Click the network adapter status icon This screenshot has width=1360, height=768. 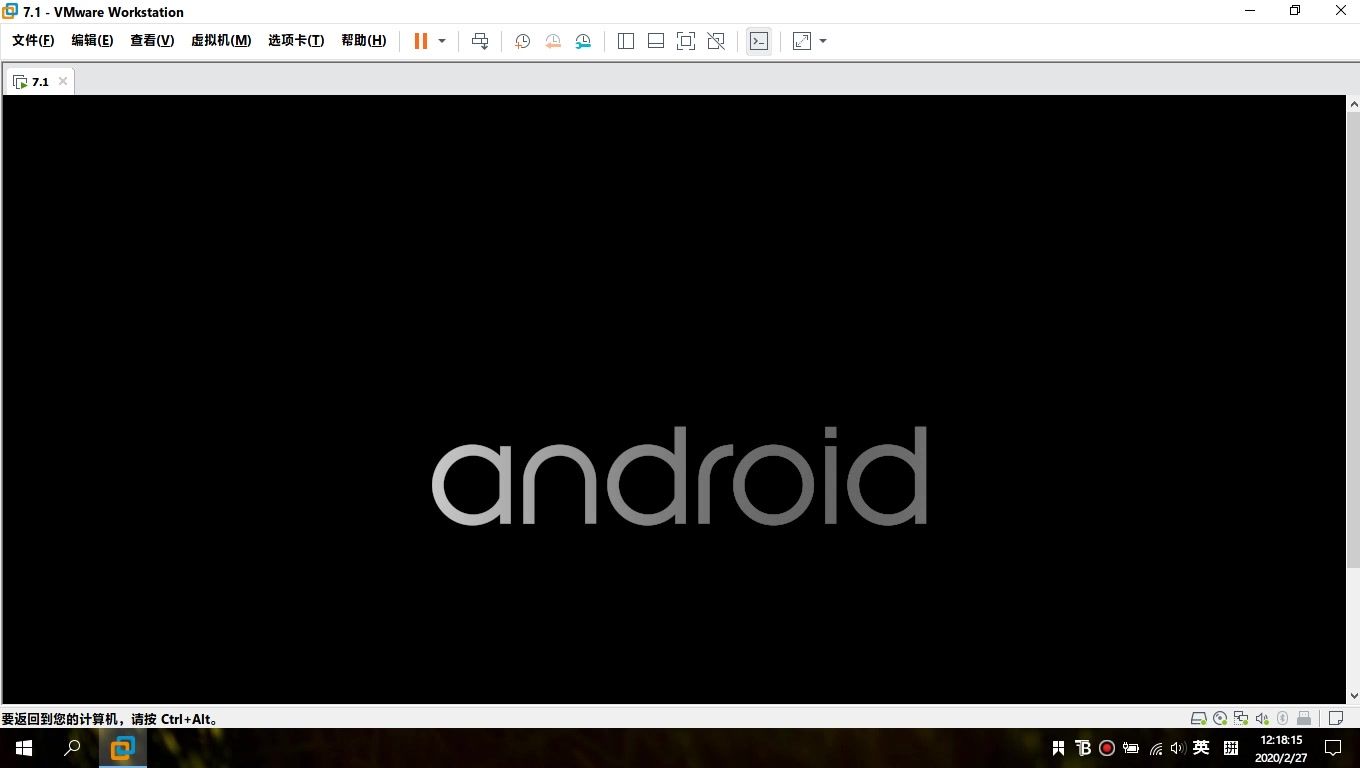tap(1241, 718)
